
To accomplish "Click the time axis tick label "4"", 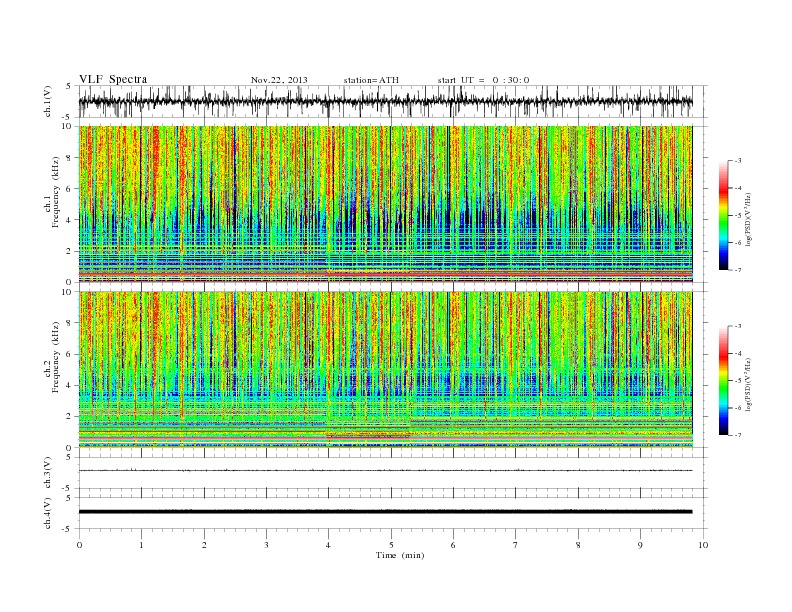I will (329, 545).
